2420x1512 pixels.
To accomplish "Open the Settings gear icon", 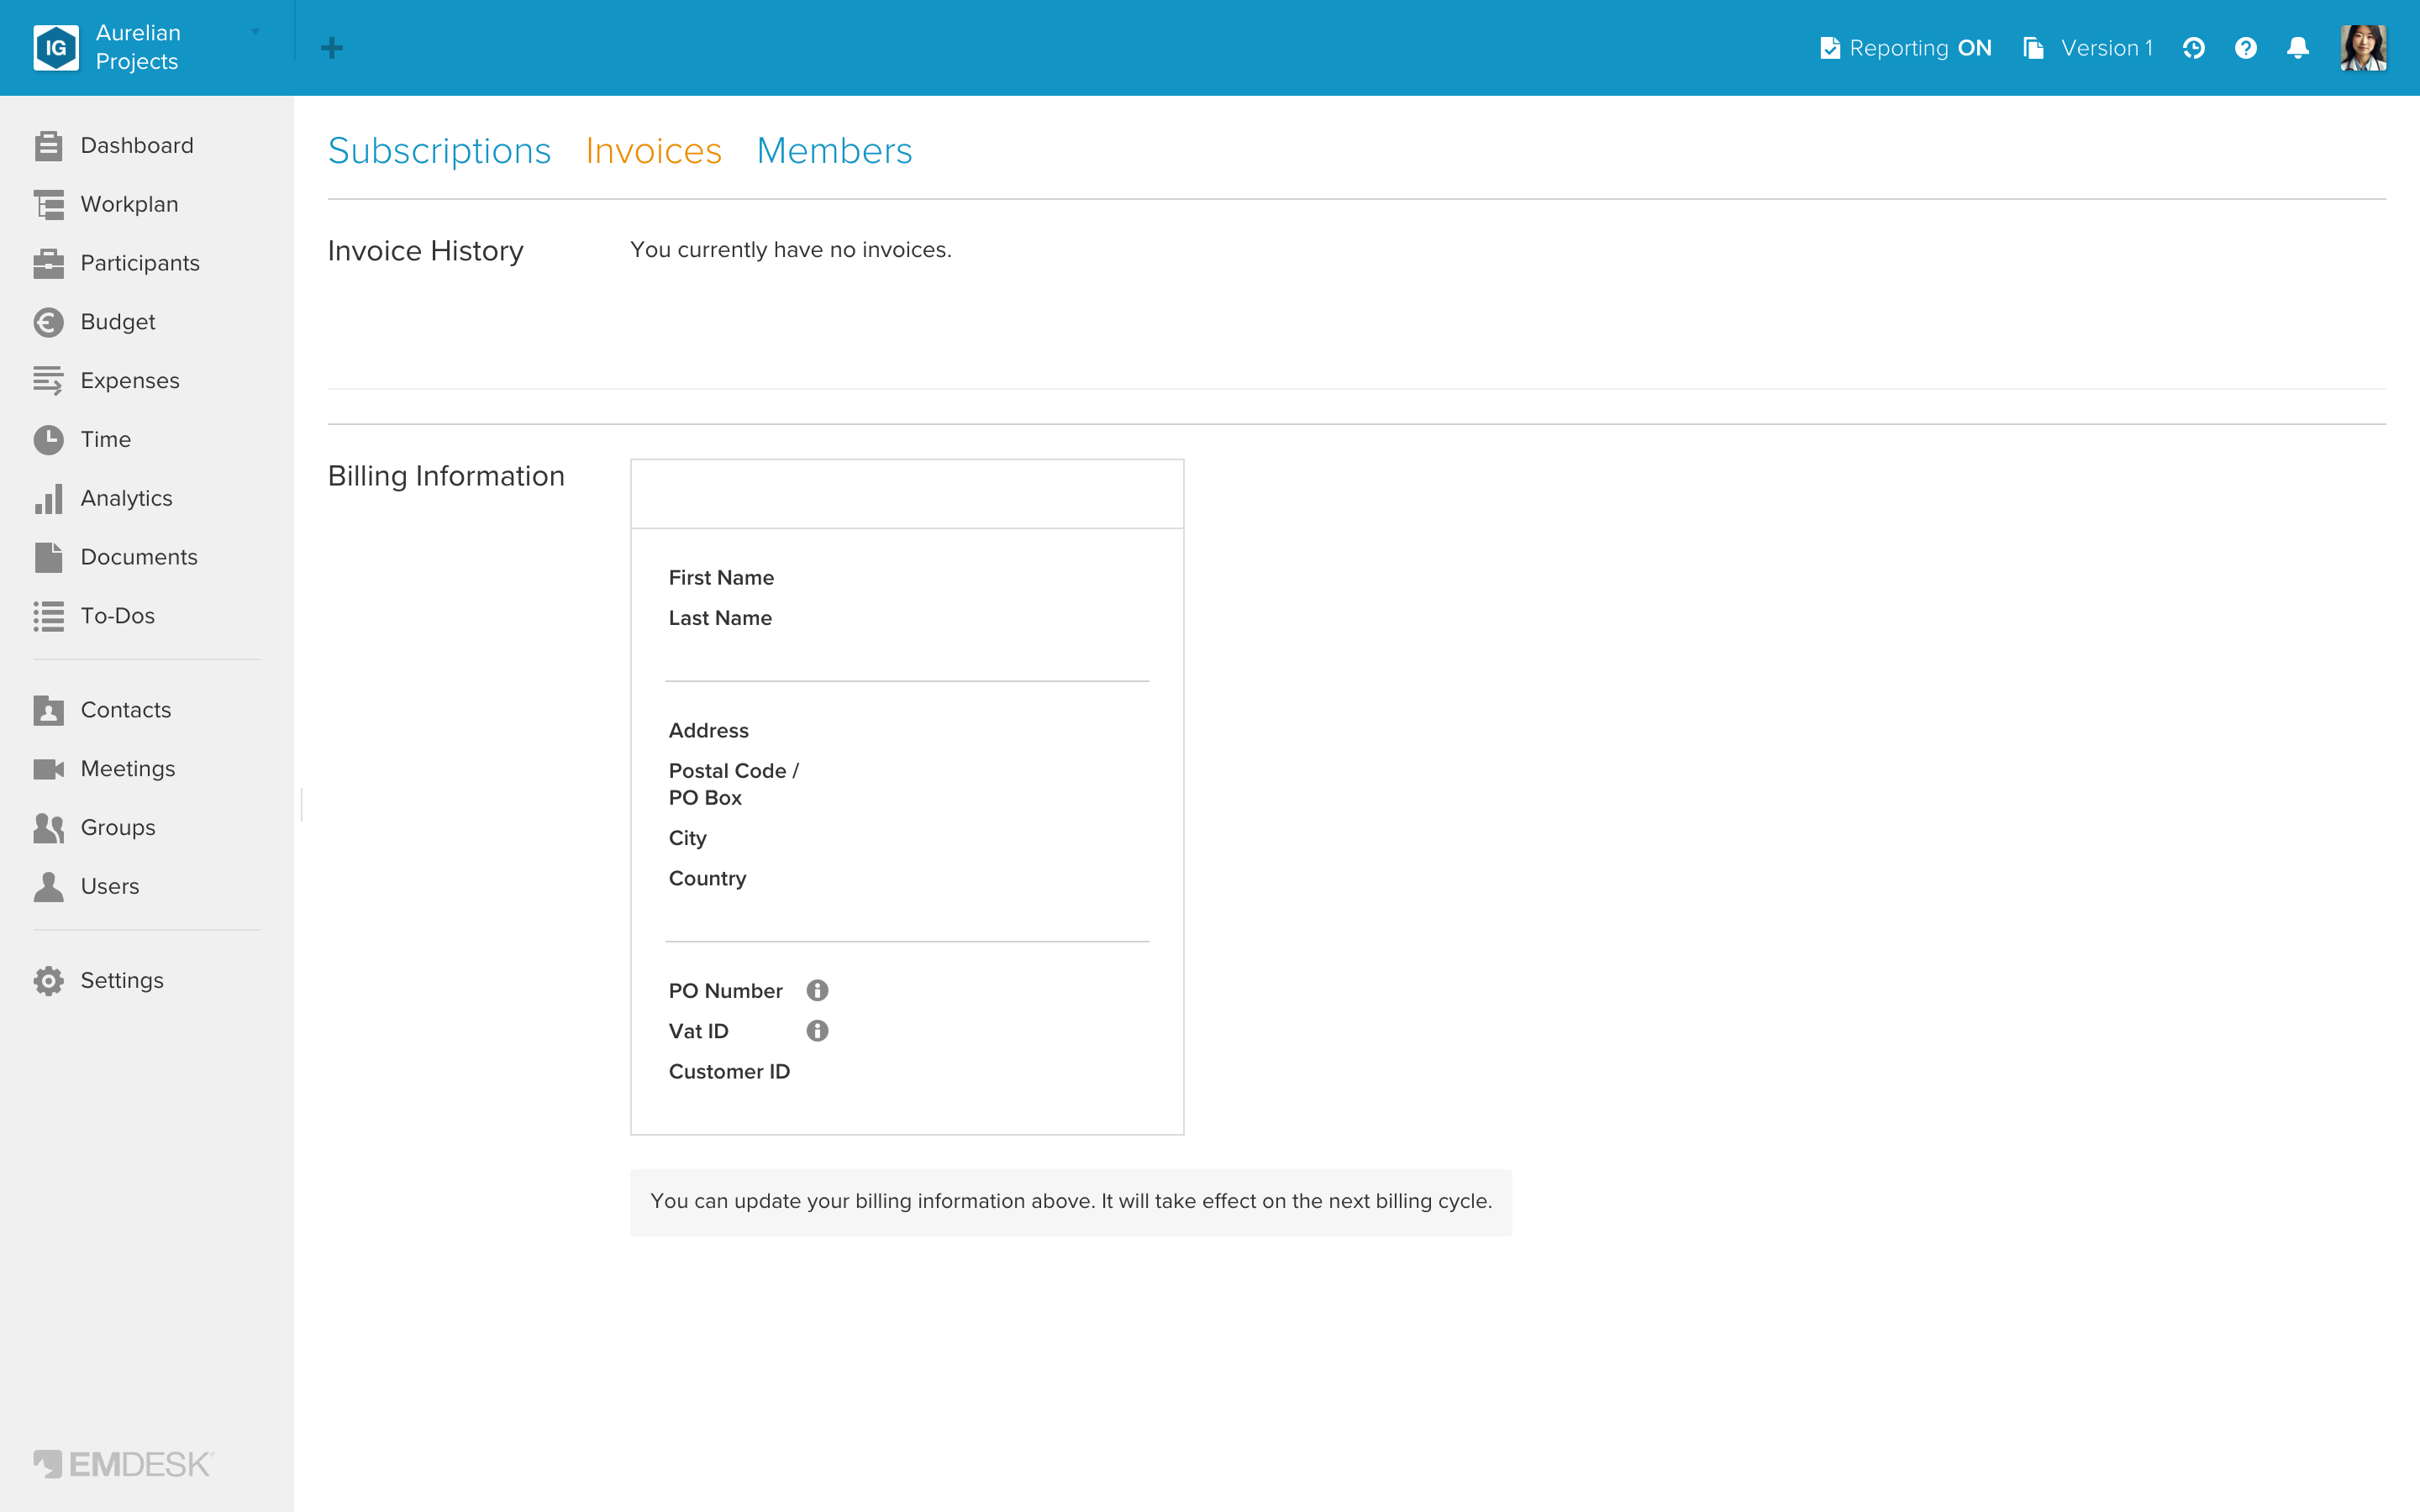I will [48, 981].
